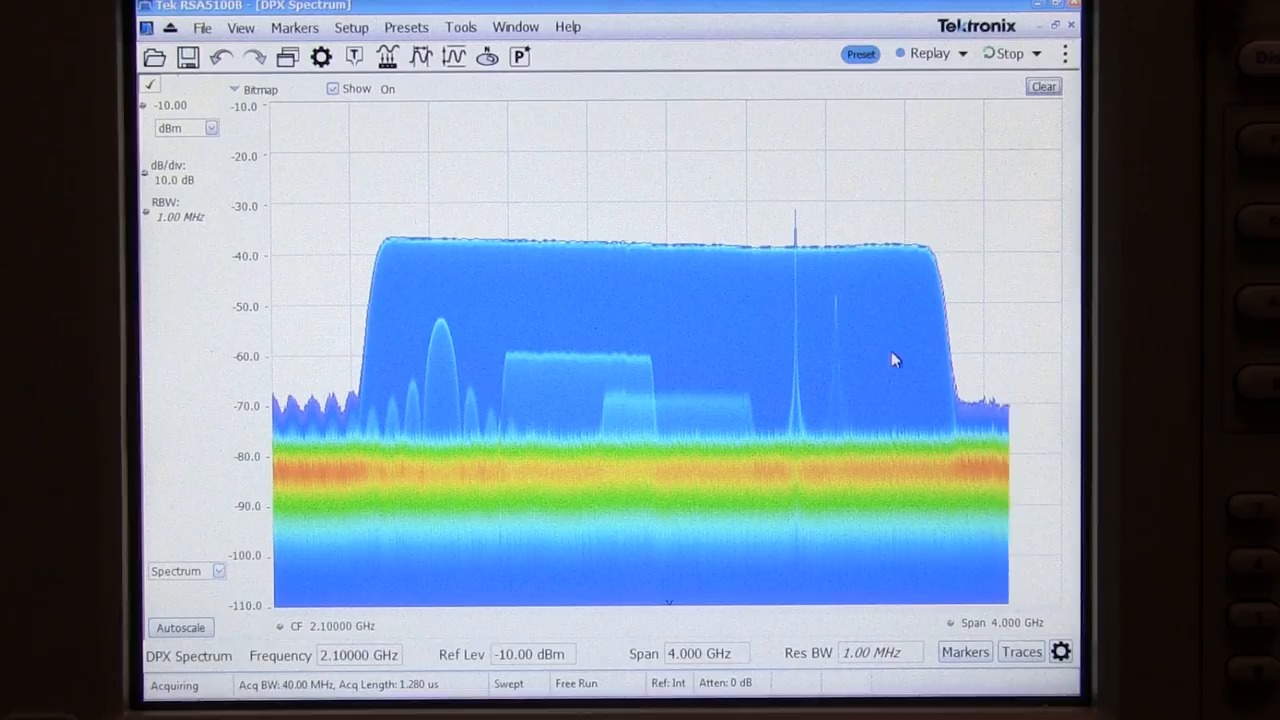This screenshot has height=720, width=1280.
Task: Open gear settings beside Traces button
Action: pyautogui.click(x=1061, y=652)
